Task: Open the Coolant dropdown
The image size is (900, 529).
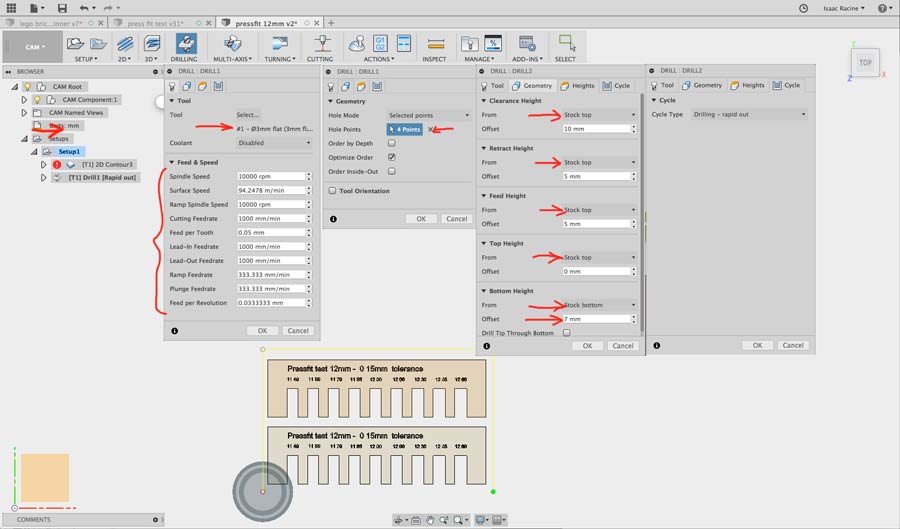Action: click(x=273, y=143)
